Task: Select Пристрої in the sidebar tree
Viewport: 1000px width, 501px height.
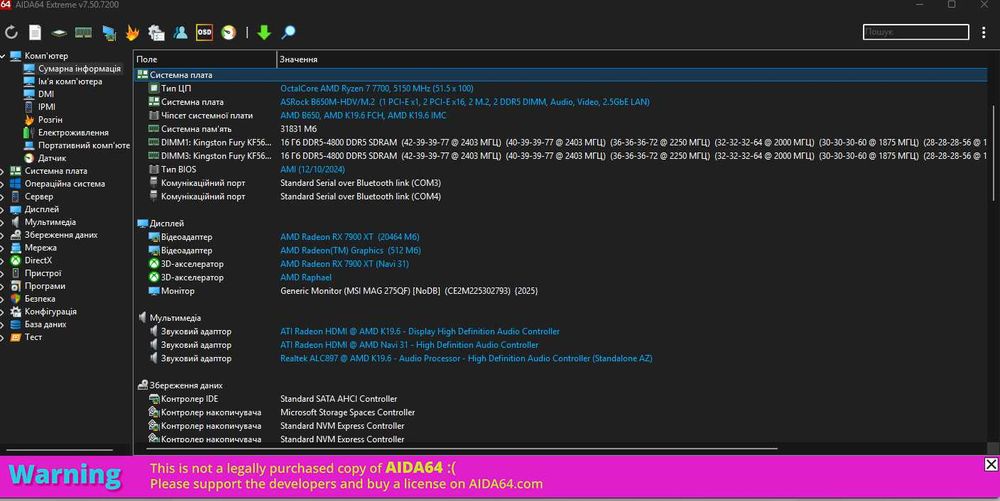Action: (x=43, y=273)
